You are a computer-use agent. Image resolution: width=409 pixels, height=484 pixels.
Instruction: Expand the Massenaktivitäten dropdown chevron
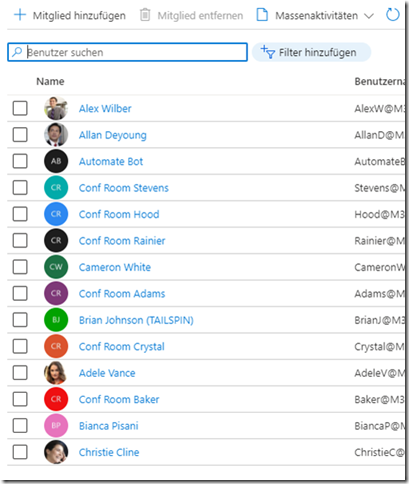click(x=369, y=16)
